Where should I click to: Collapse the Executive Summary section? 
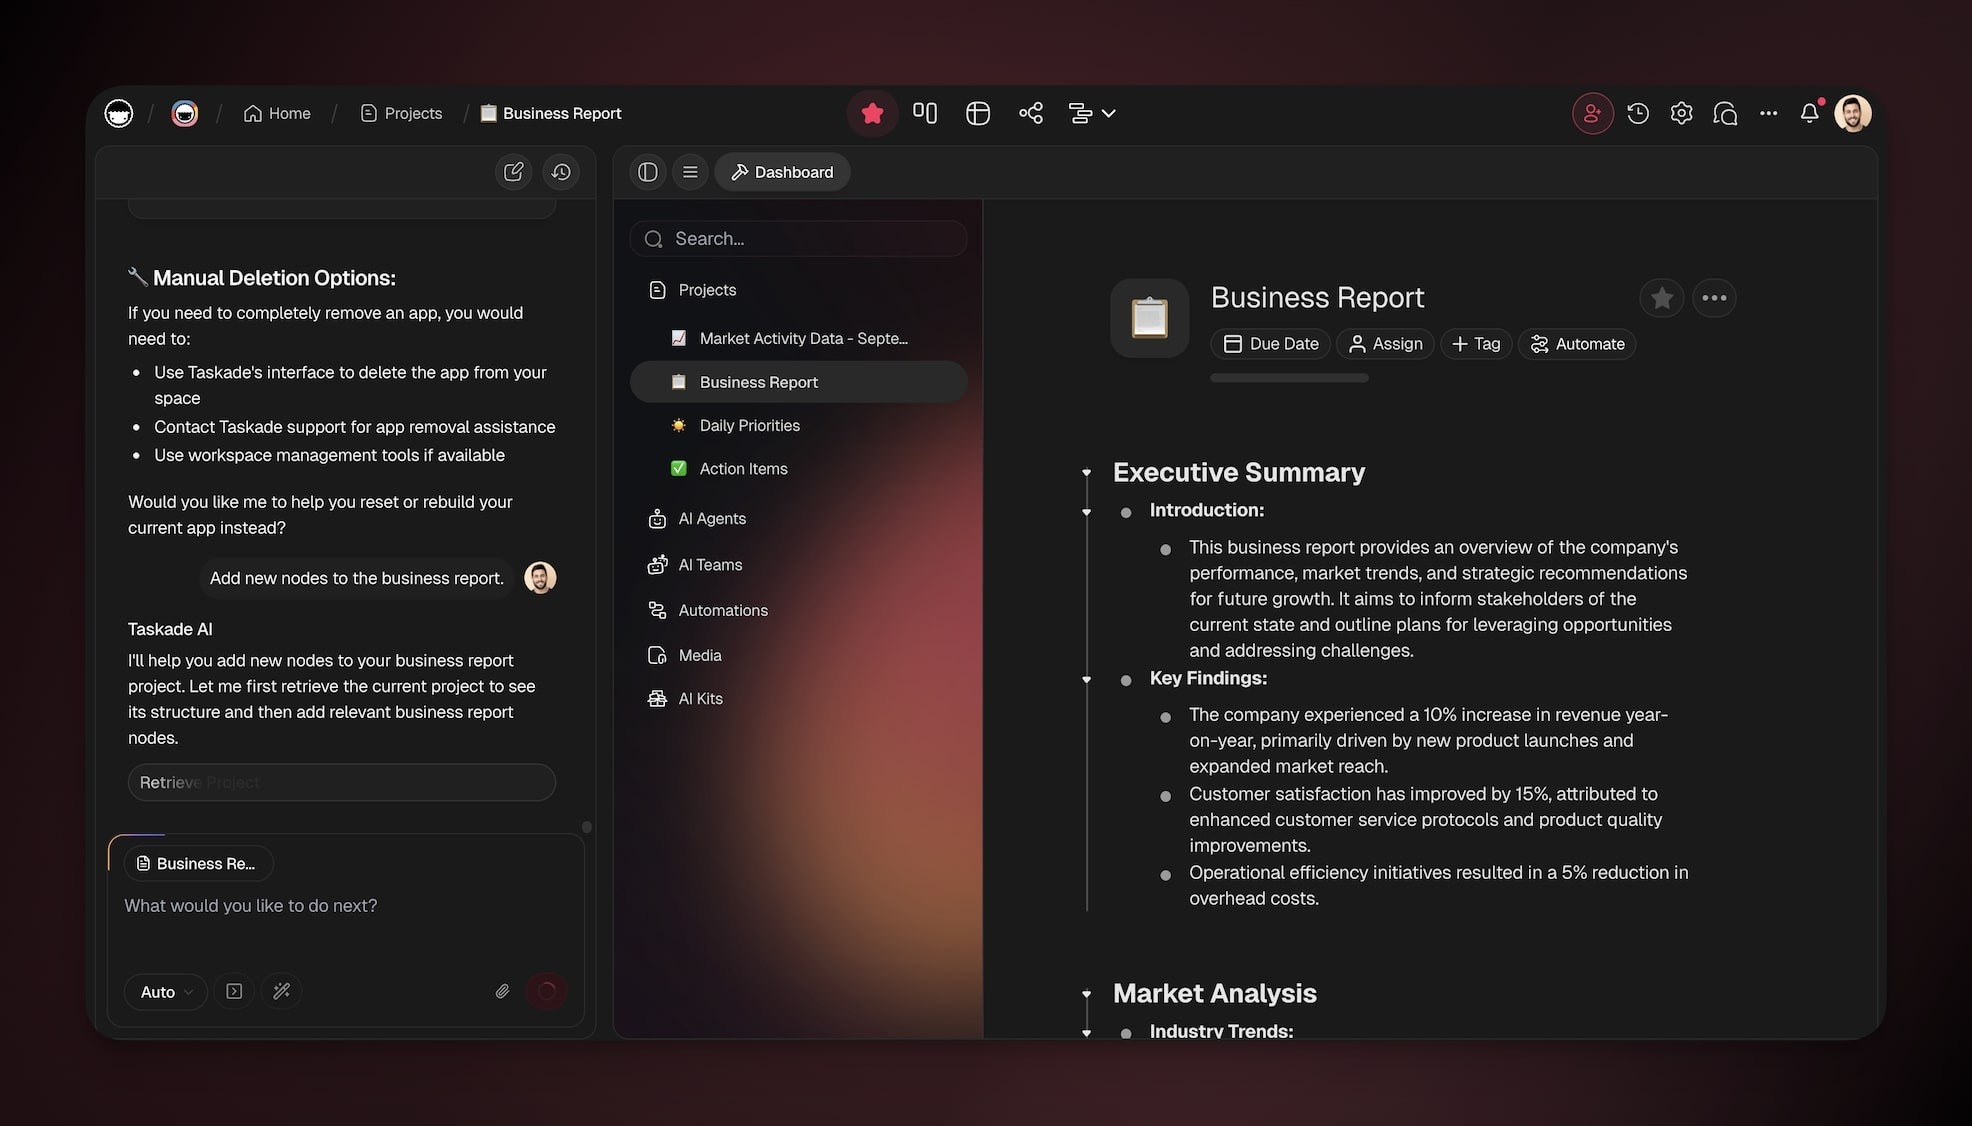tap(1087, 473)
